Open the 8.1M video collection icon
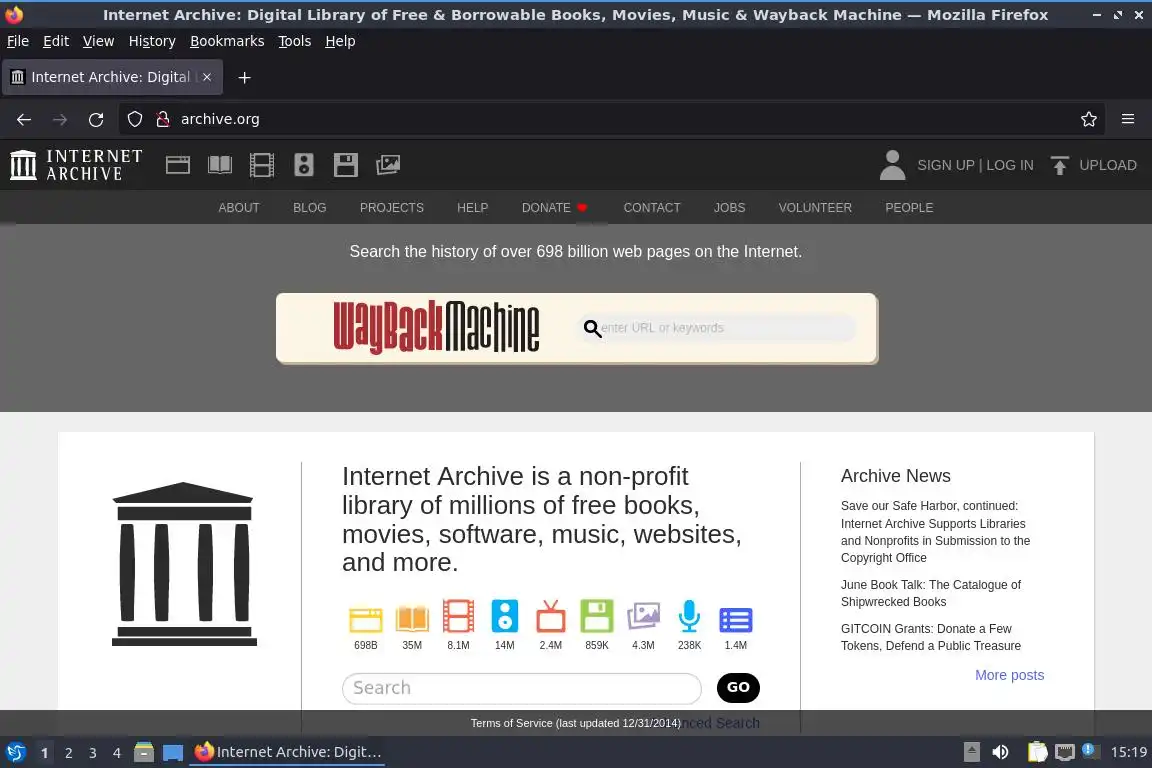The width and height of the screenshot is (1152, 768). click(458, 616)
